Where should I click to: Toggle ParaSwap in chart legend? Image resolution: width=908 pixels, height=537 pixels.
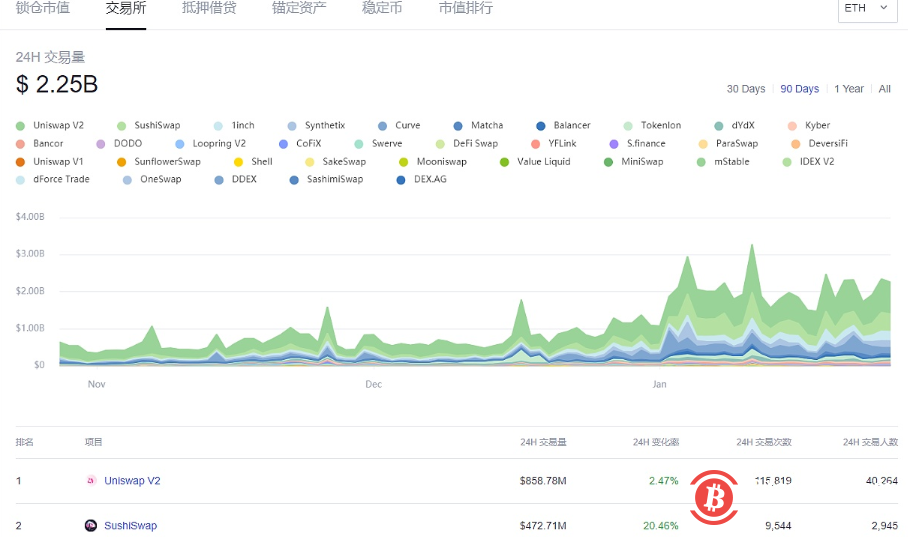pos(728,143)
